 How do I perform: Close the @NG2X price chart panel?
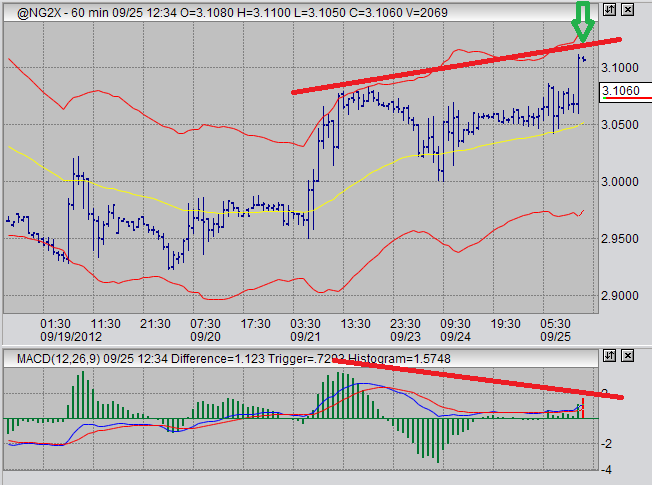point(627,10)
